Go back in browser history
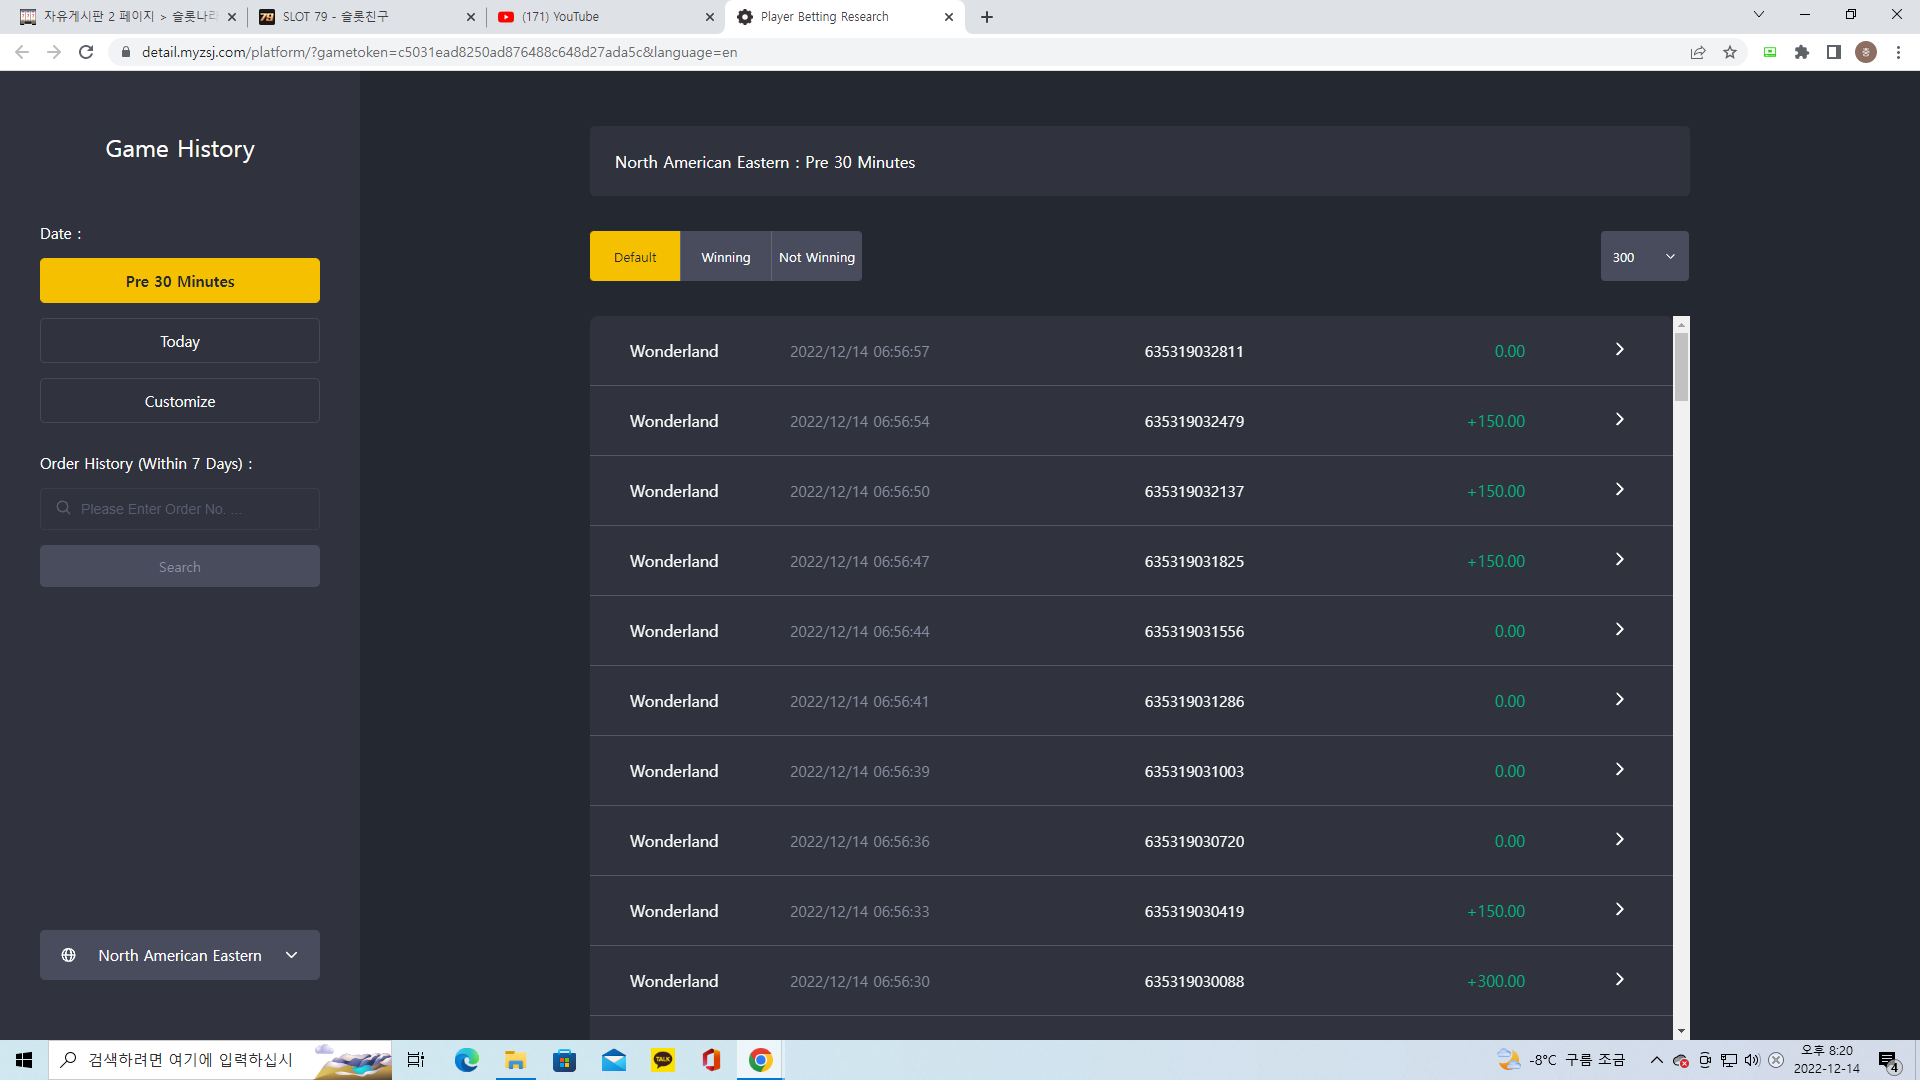Image resolution: width=1920 pixels, height=1080 pixels. point(22,52)
